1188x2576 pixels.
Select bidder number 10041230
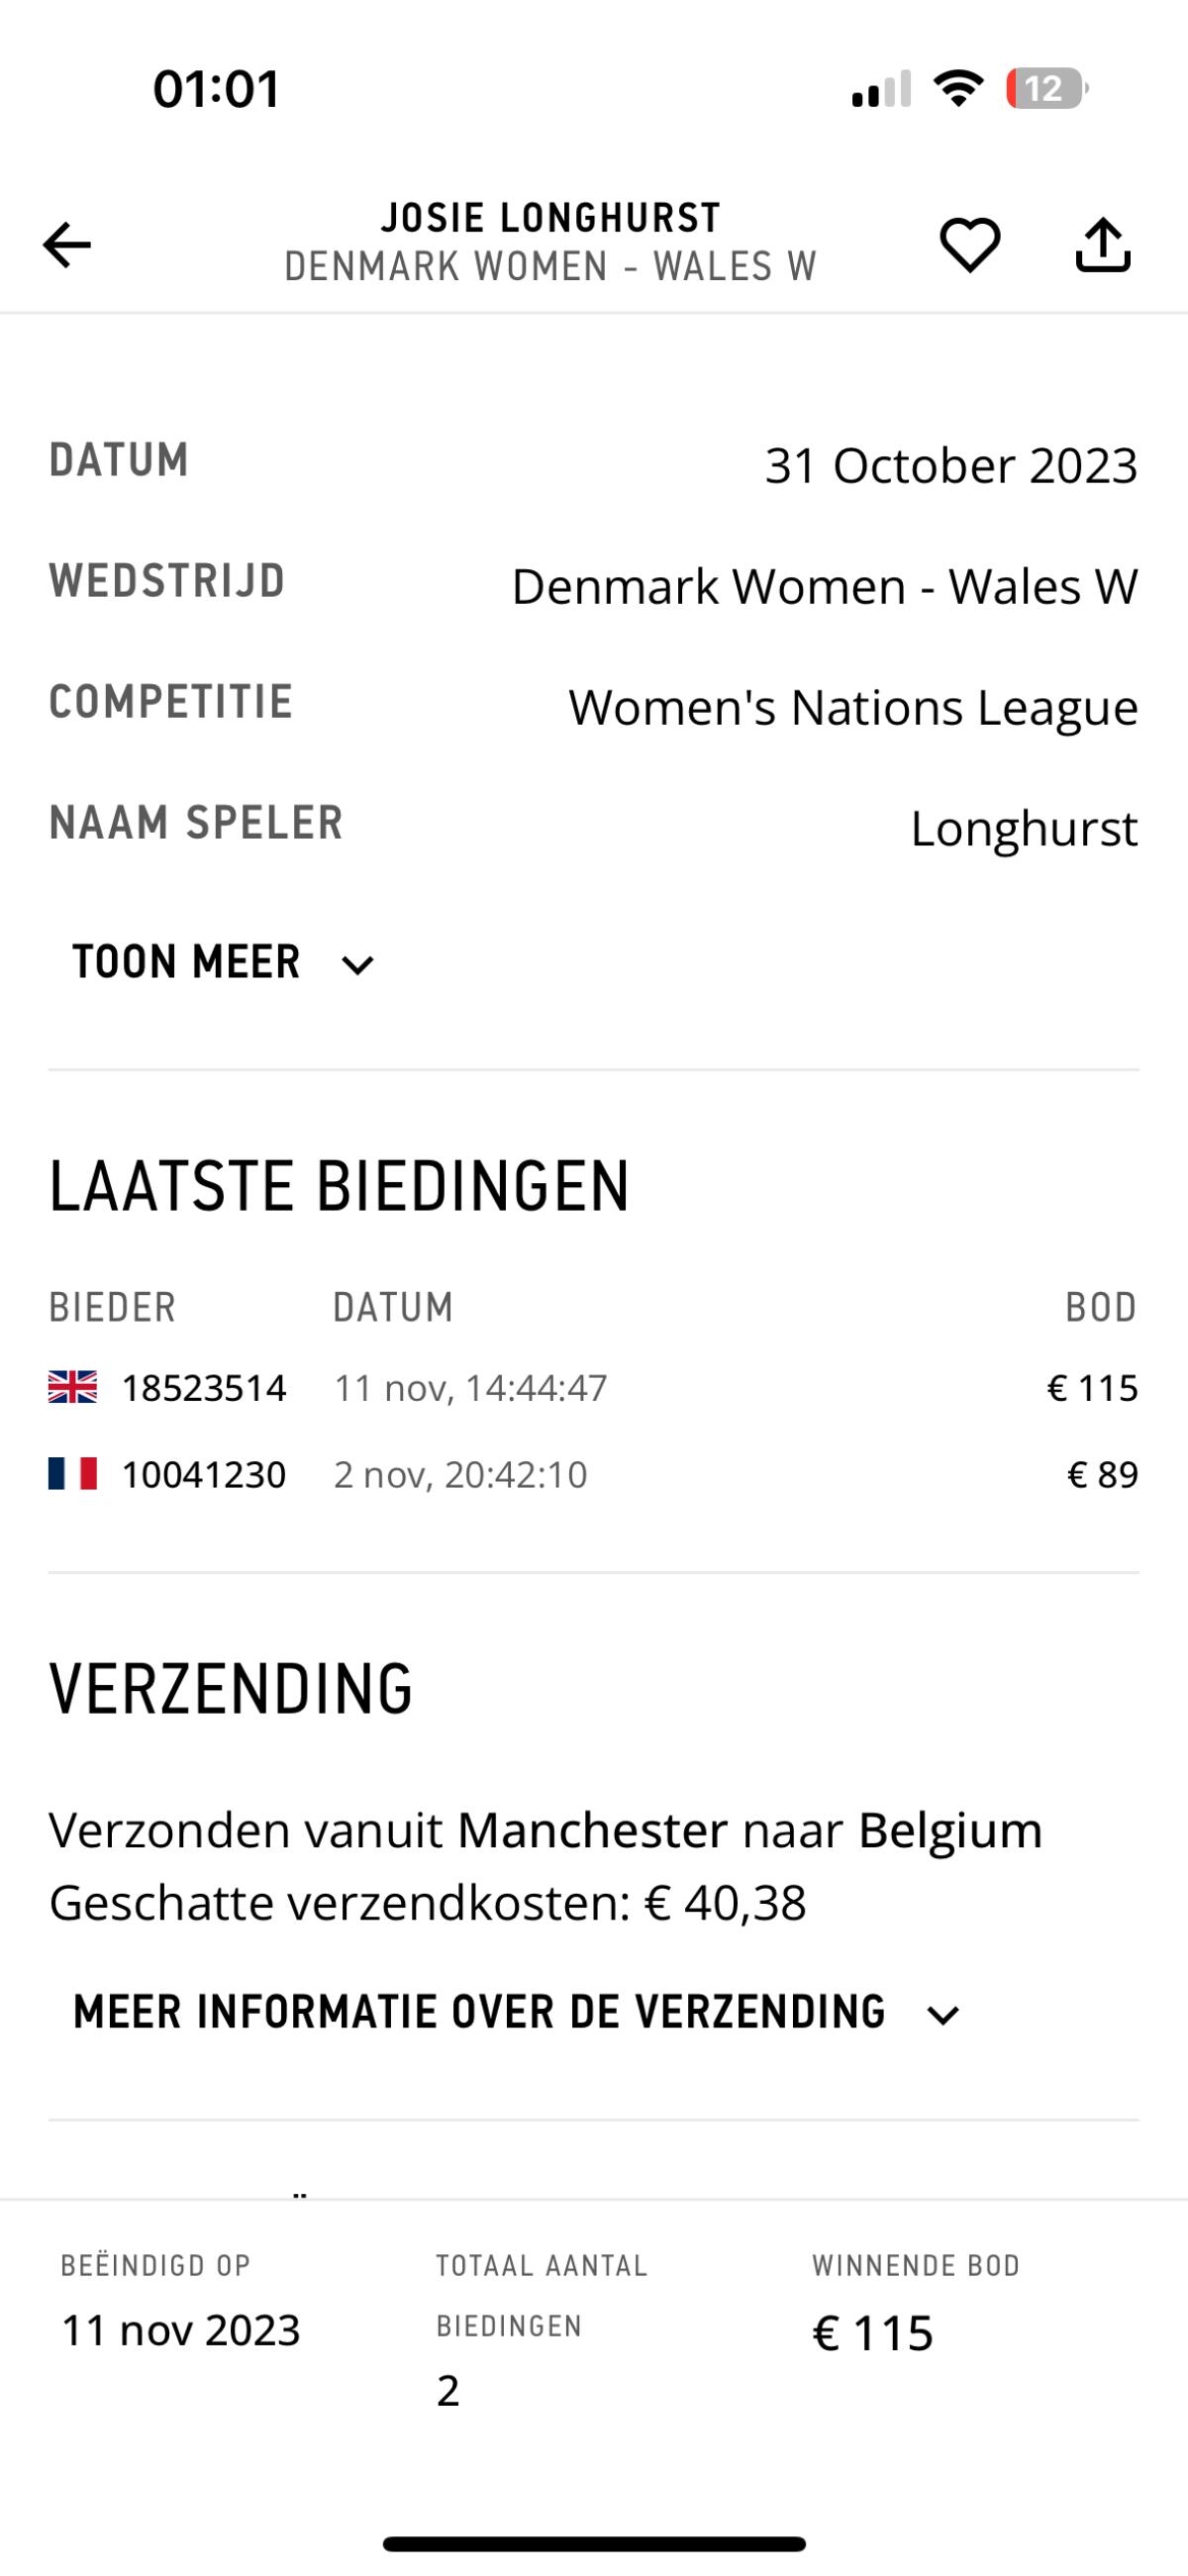[x=204, y=1475]
